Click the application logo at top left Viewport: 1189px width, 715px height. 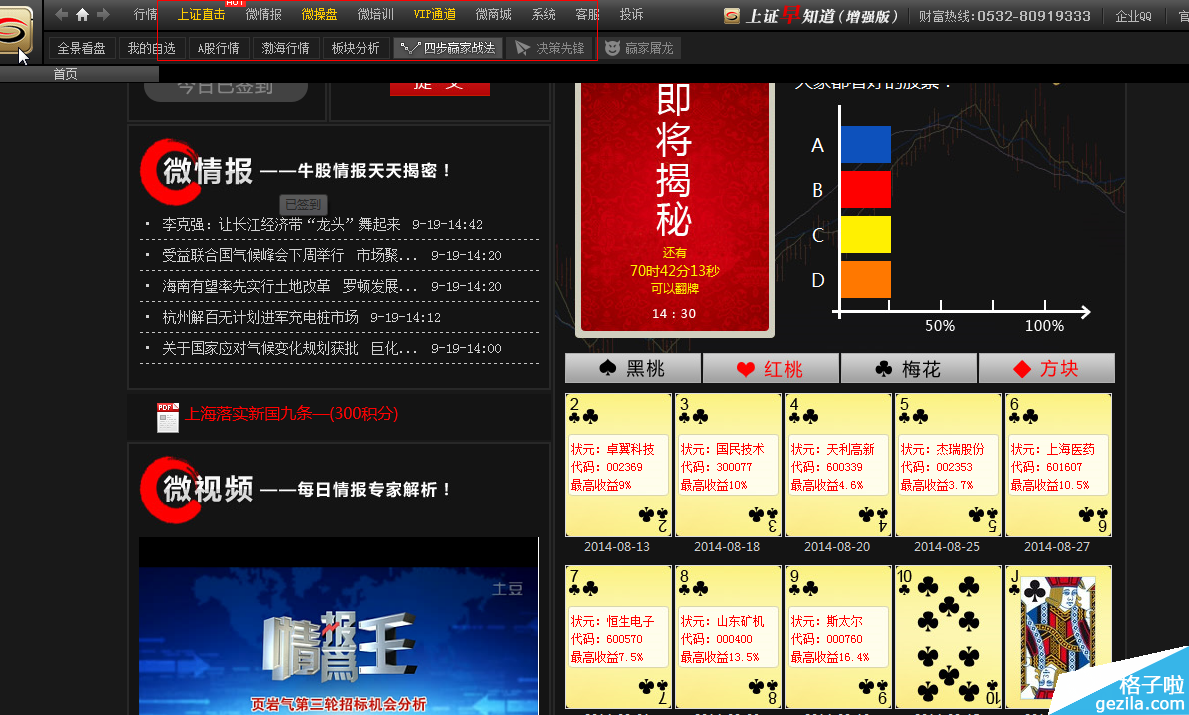[x=19, y=30]
